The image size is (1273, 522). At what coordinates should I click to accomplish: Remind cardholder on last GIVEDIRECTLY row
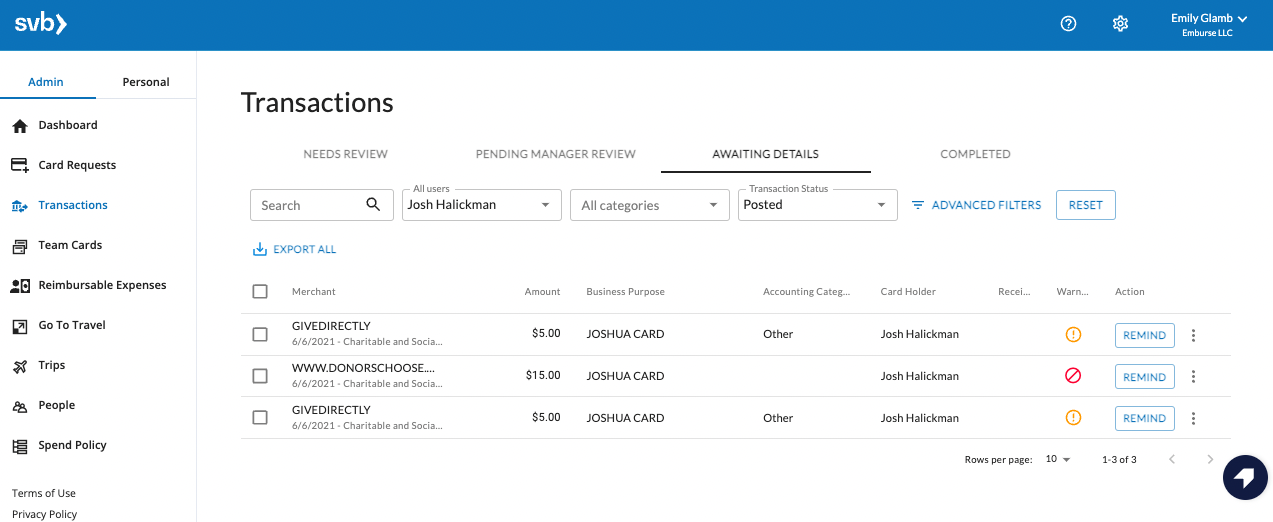click(1145, 418)
